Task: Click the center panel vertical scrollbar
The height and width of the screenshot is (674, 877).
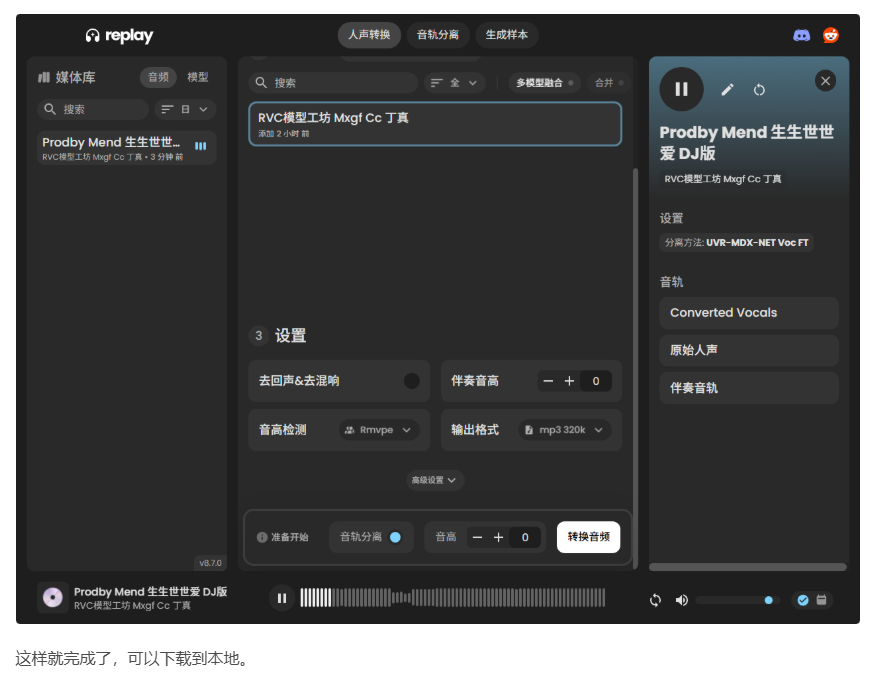Action: point(635,369)
